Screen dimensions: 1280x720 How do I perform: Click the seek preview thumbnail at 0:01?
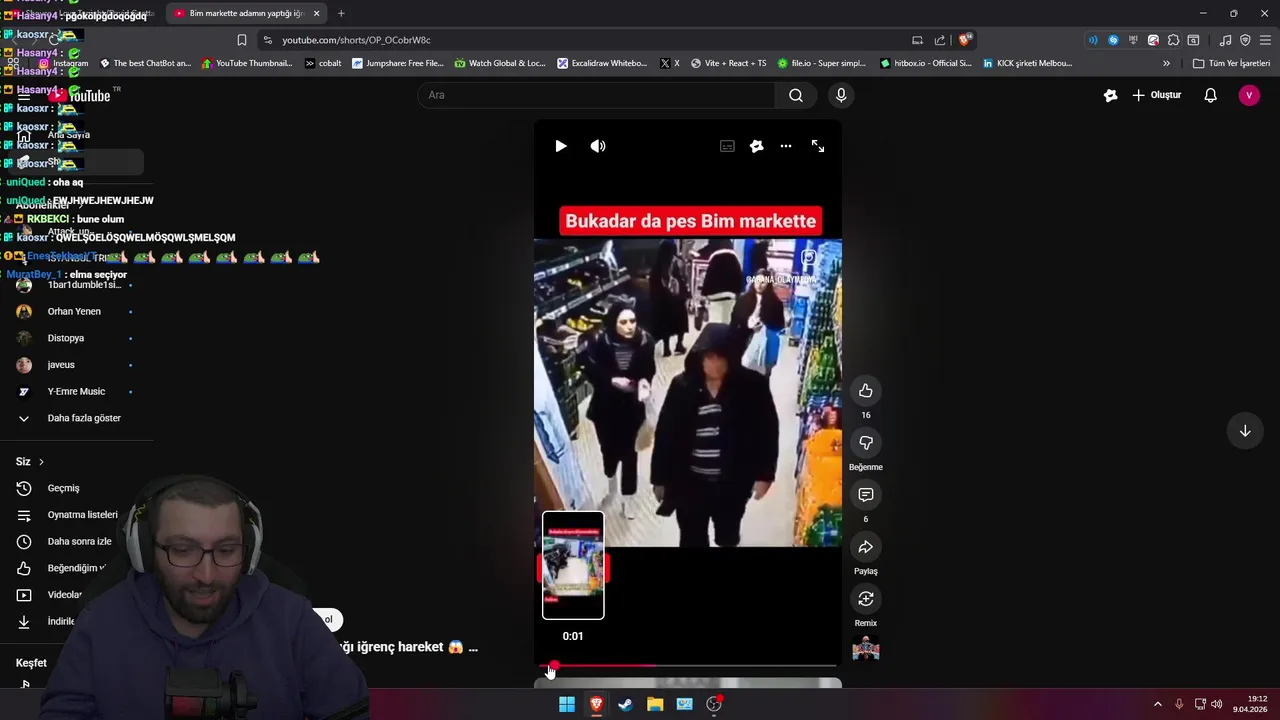573,566
